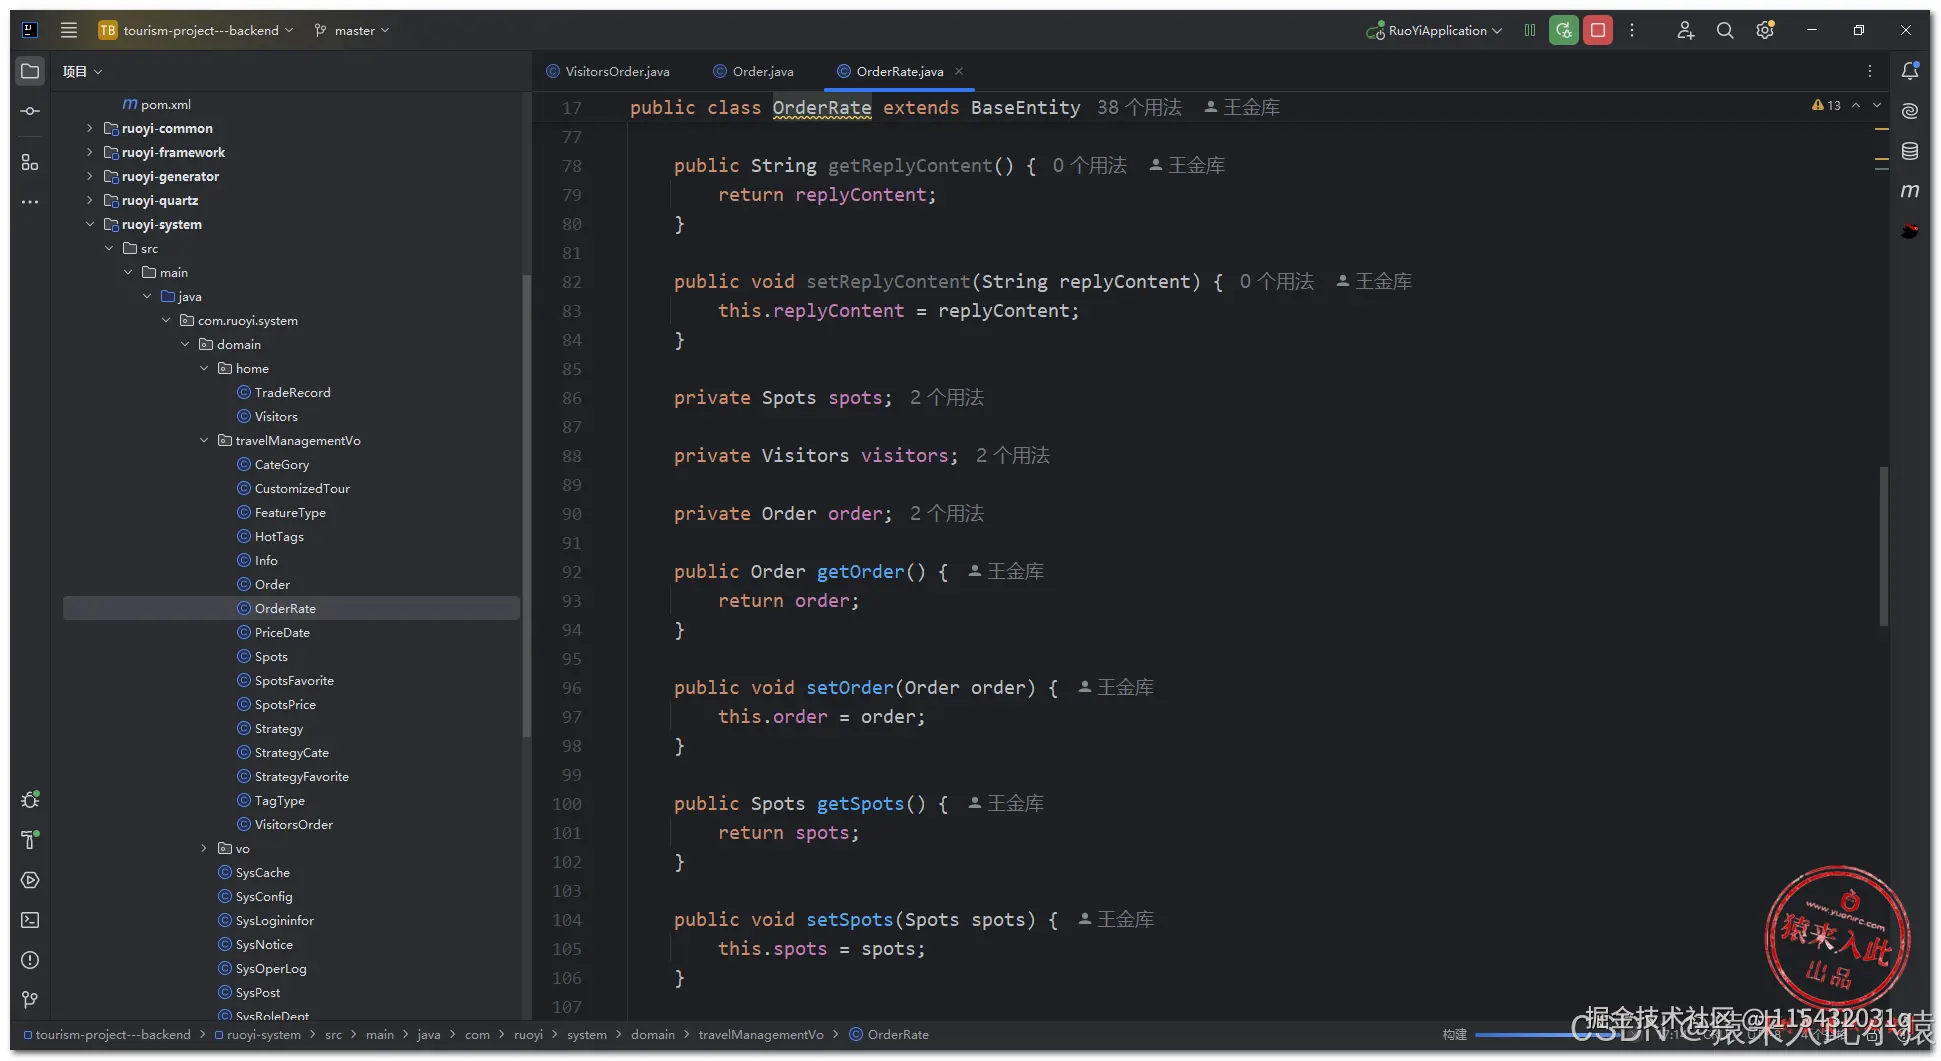Stop the running RuoYiApplication
1941x1061 pixels.
coord(1598,30)
